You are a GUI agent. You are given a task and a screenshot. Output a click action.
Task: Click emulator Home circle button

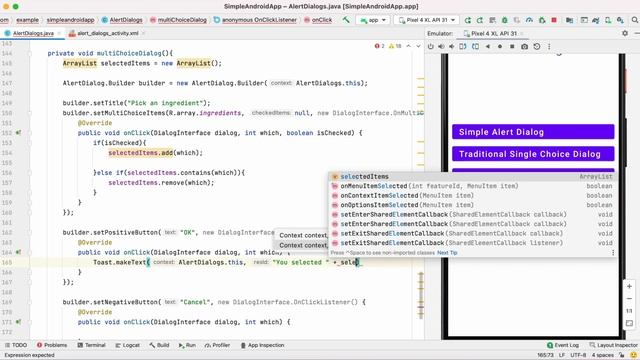500,47
